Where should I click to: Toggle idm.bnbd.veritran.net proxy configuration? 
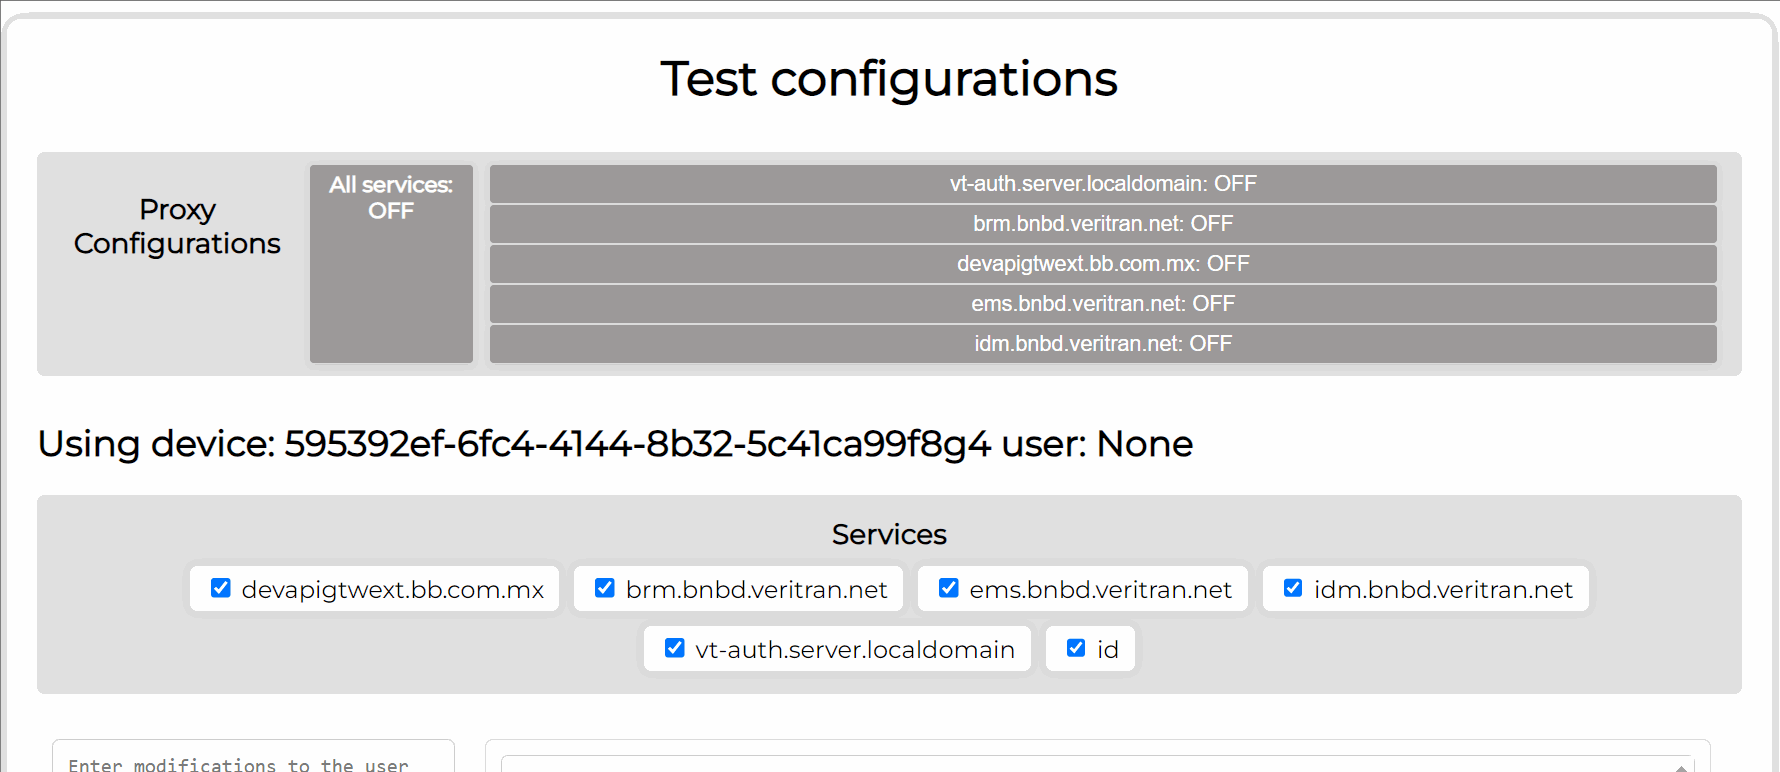tap(1102, 344)
